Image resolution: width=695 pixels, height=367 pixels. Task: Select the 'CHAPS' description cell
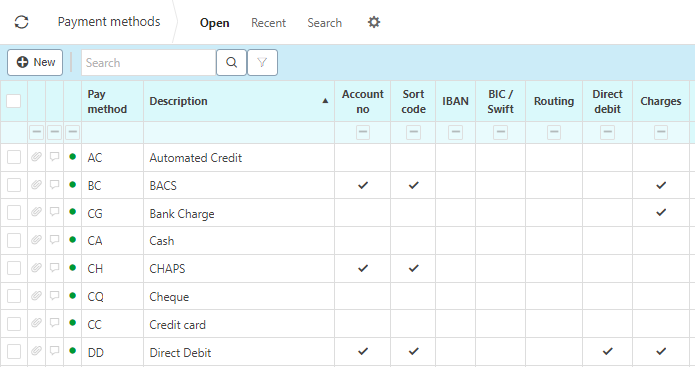pyautogui.click(x=239, y=268)
